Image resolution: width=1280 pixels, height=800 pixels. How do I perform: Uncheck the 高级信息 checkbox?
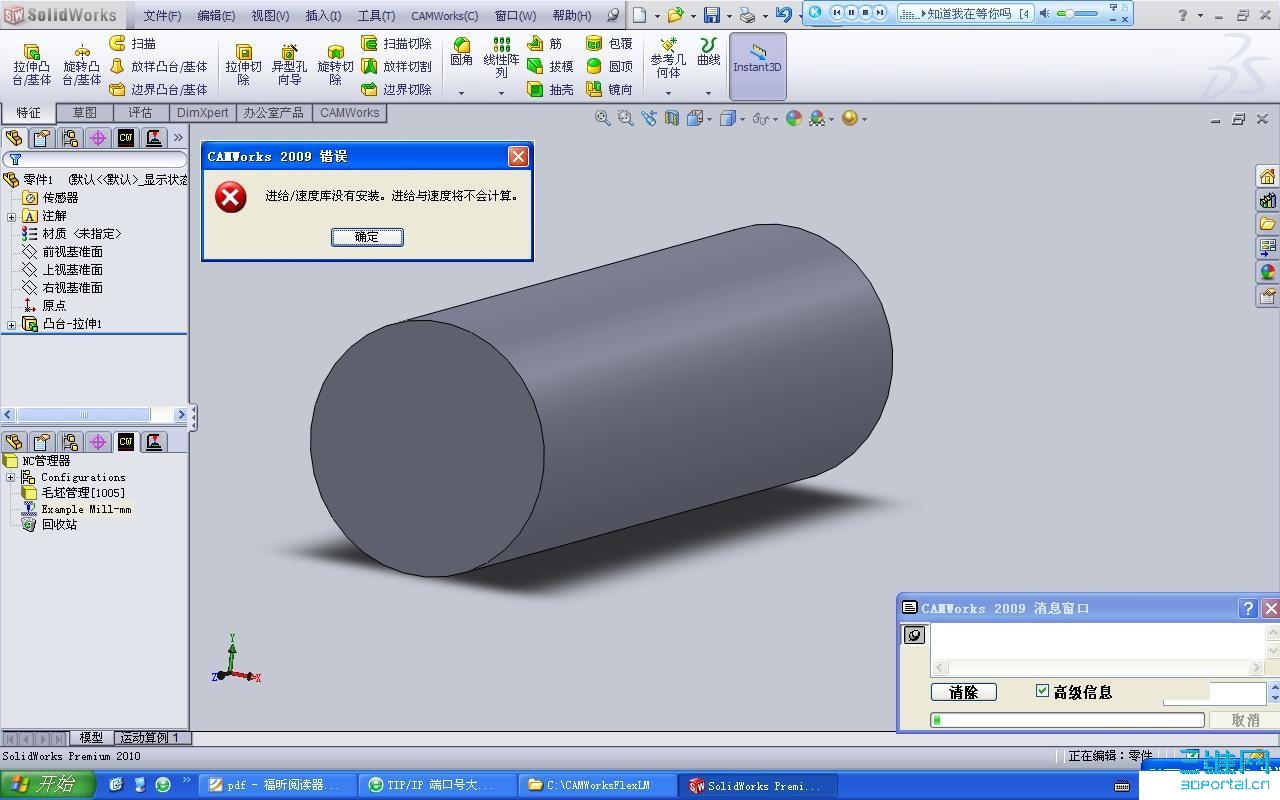point(1043,691)
